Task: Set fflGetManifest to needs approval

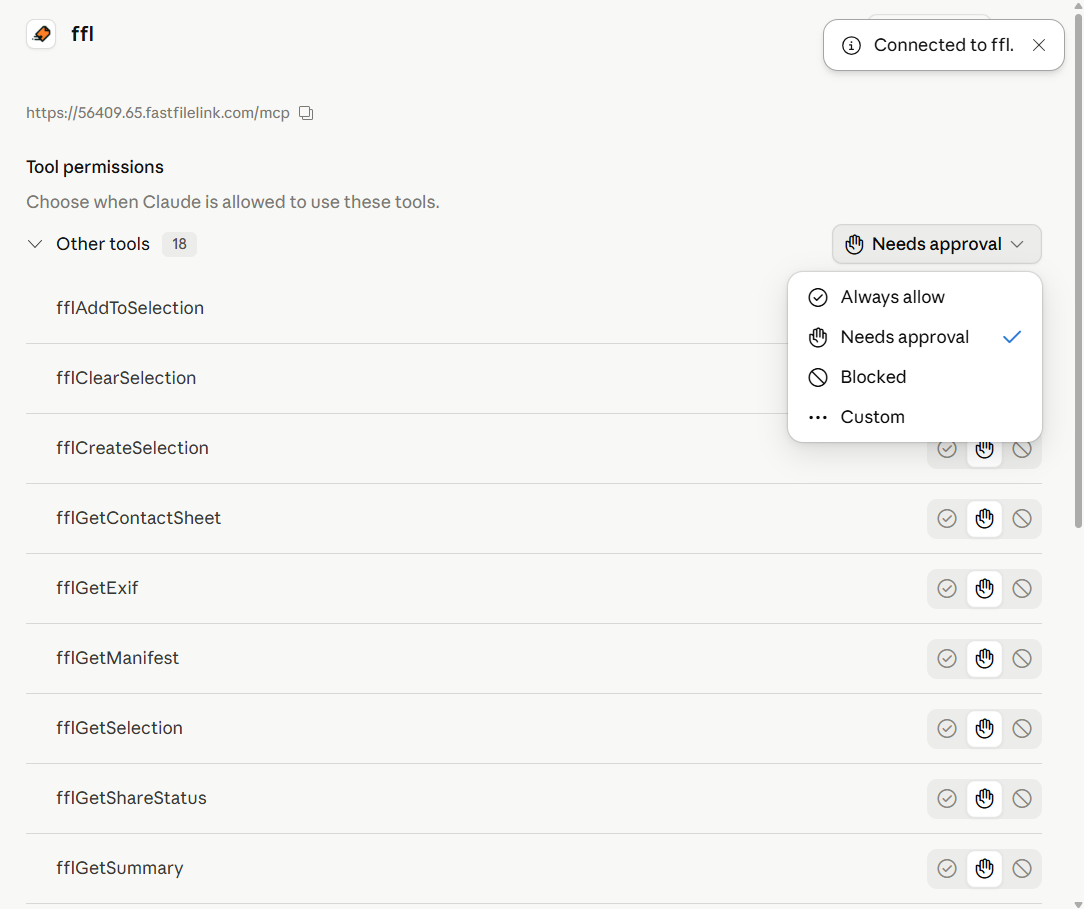Action: point(984,659)
